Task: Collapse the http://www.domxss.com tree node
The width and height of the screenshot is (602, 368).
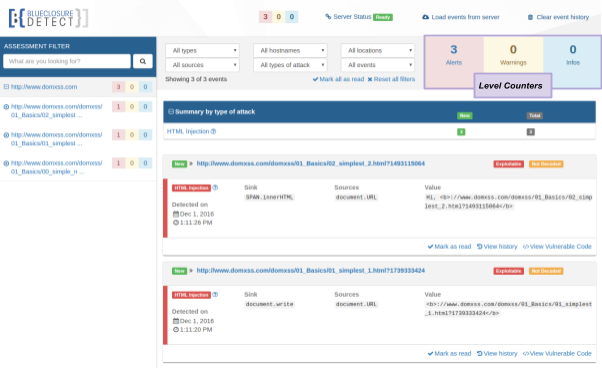Action: point(6,87)
